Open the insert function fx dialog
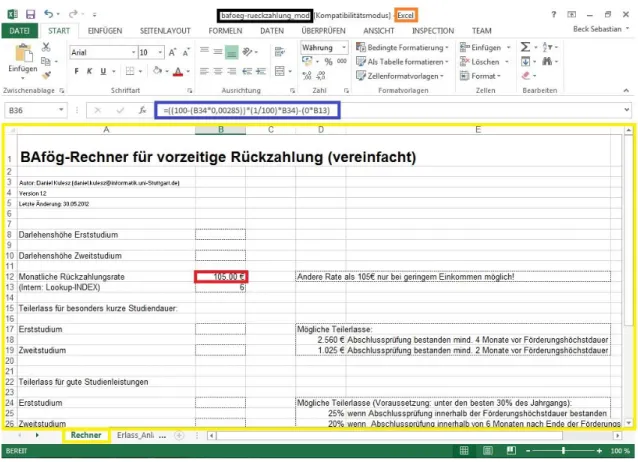This screenshot has width=638, height=462. point(142,110)
